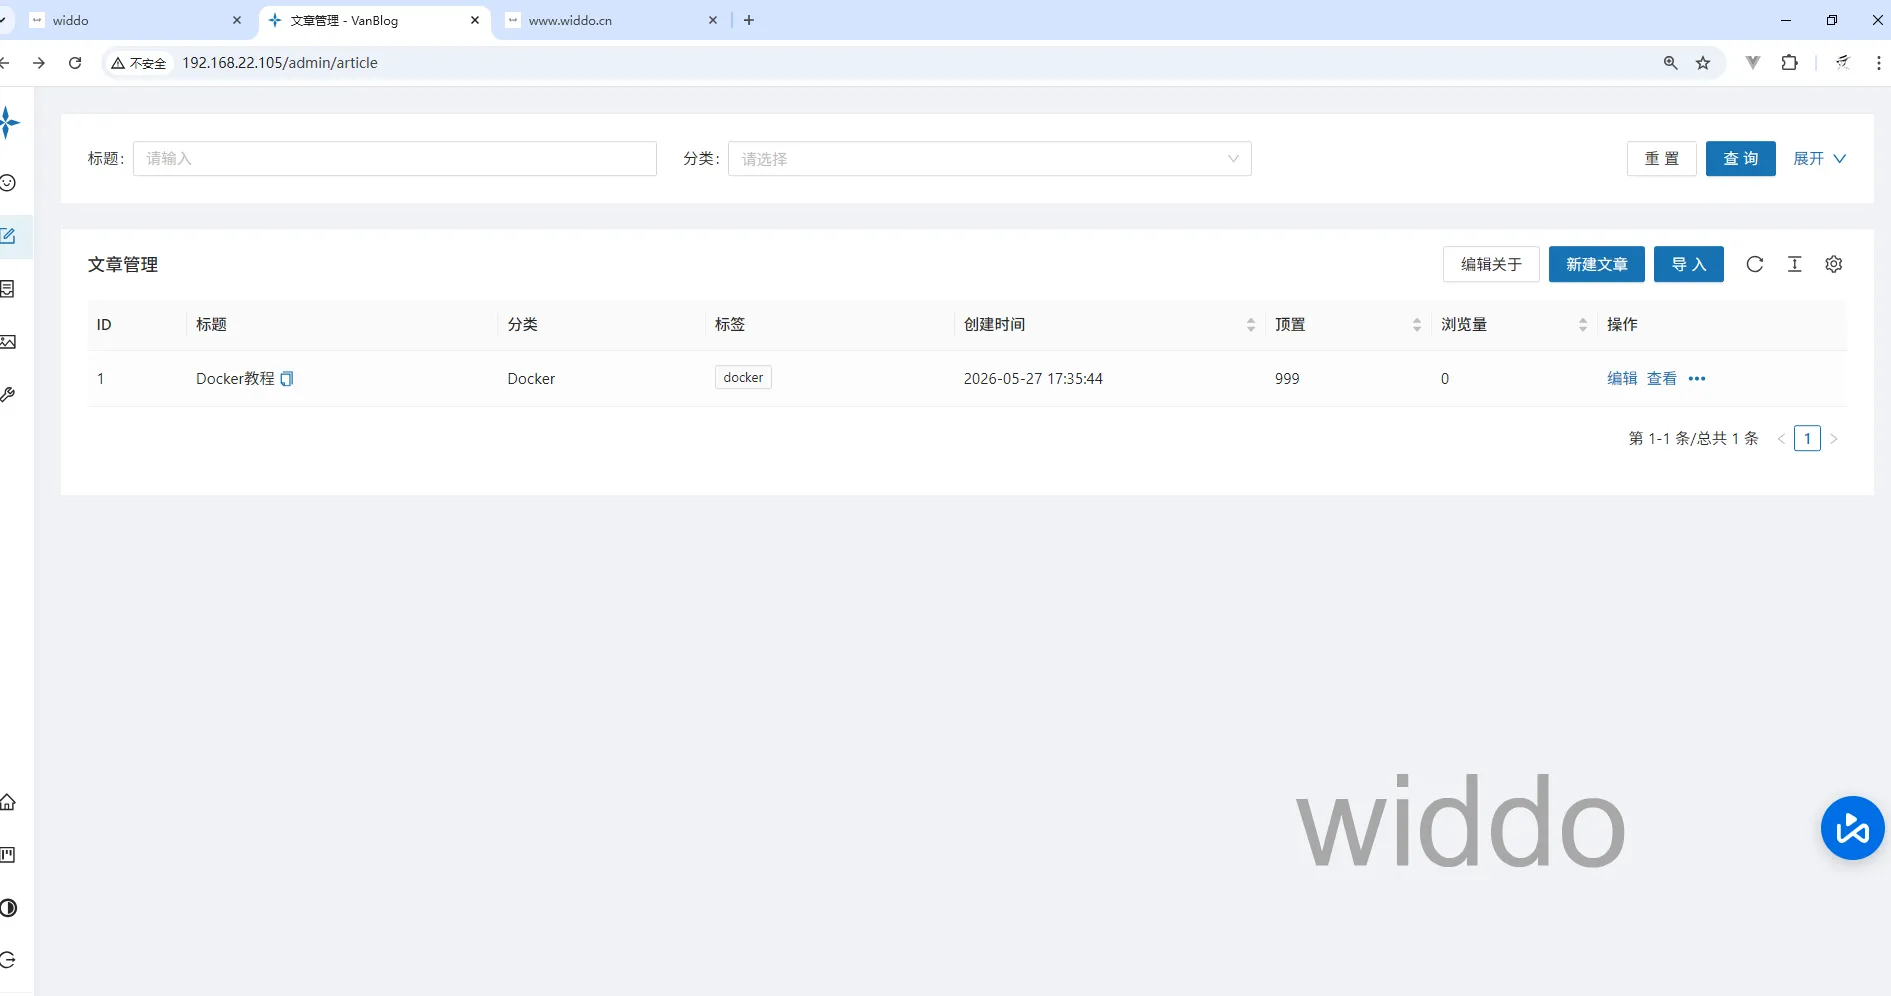Click the Docker教程 title text

click(235, 379)
